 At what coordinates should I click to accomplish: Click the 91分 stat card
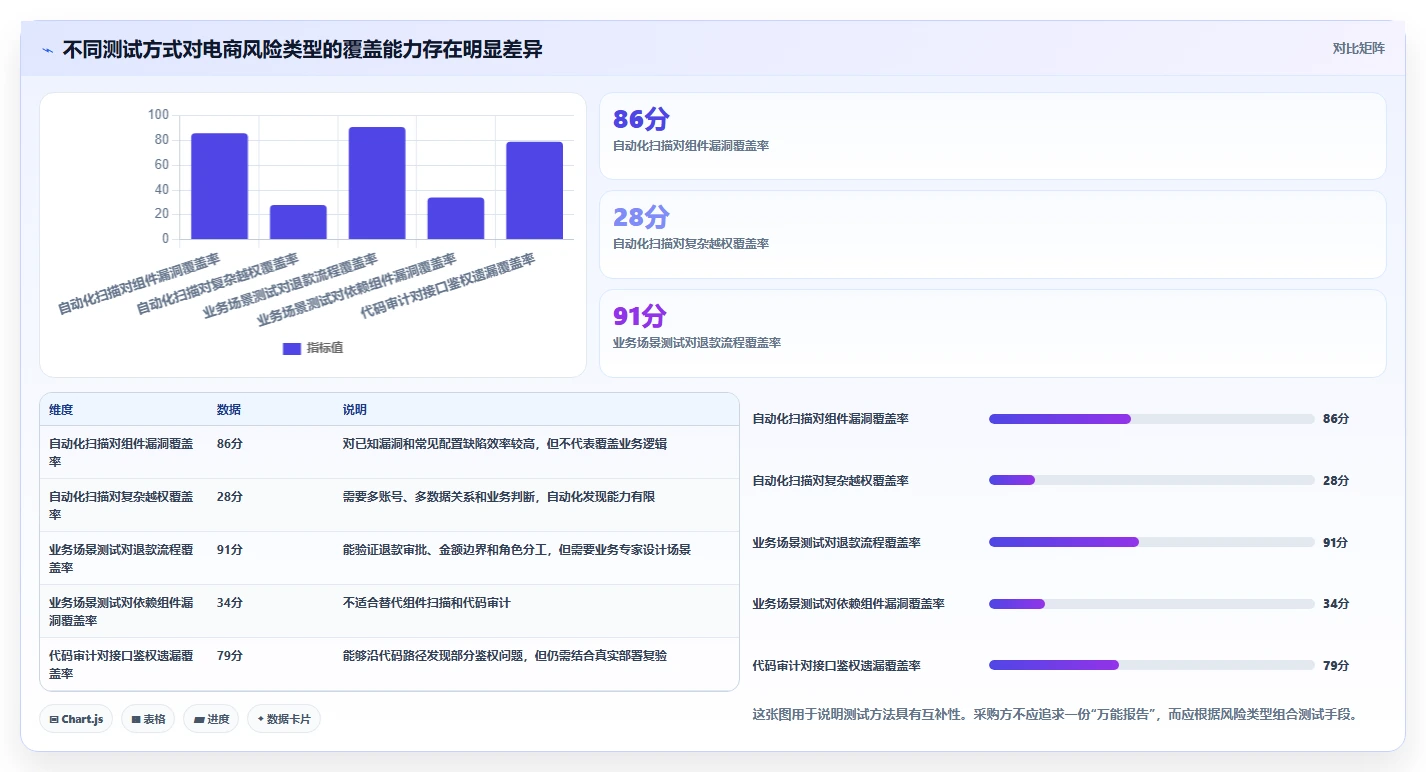pos(992,333)
